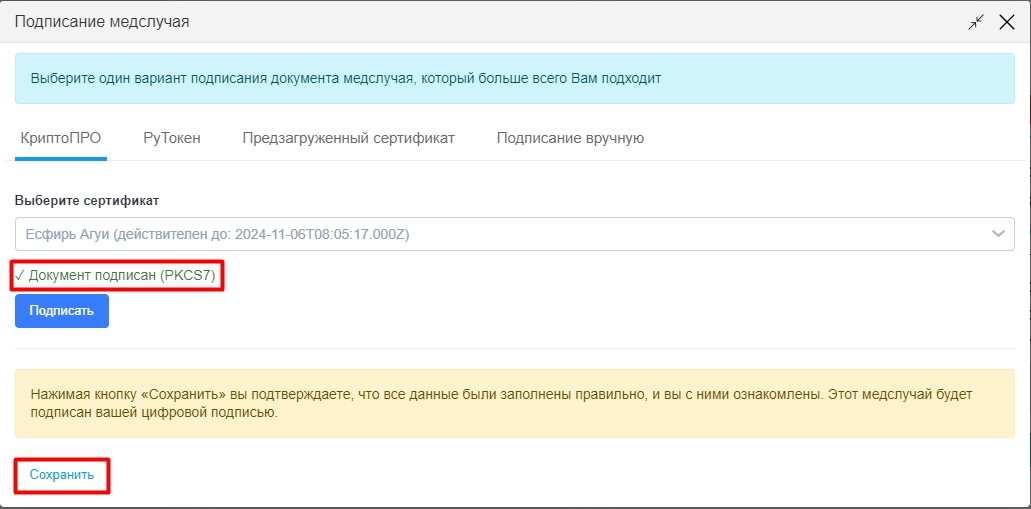The width and height of the screenshot is (1031, 509).
Task: Collapse the dialog using the shrink arrows icon
Action: click(976, 22)
